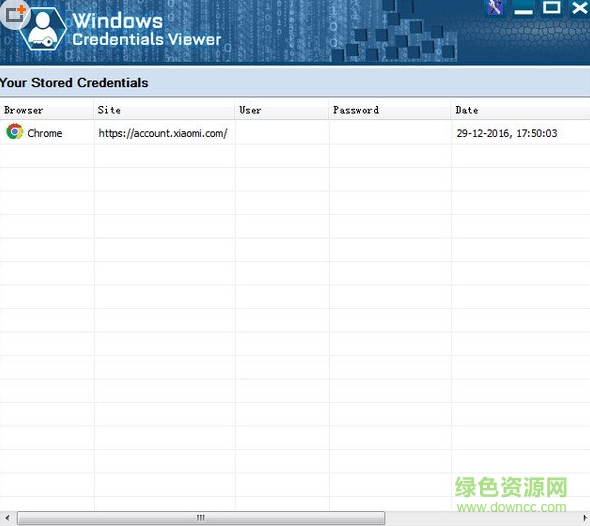Viewport: 590px width, 526px height.
Task: Click the Chrome browser icon in the row
Action: [15, 132]
